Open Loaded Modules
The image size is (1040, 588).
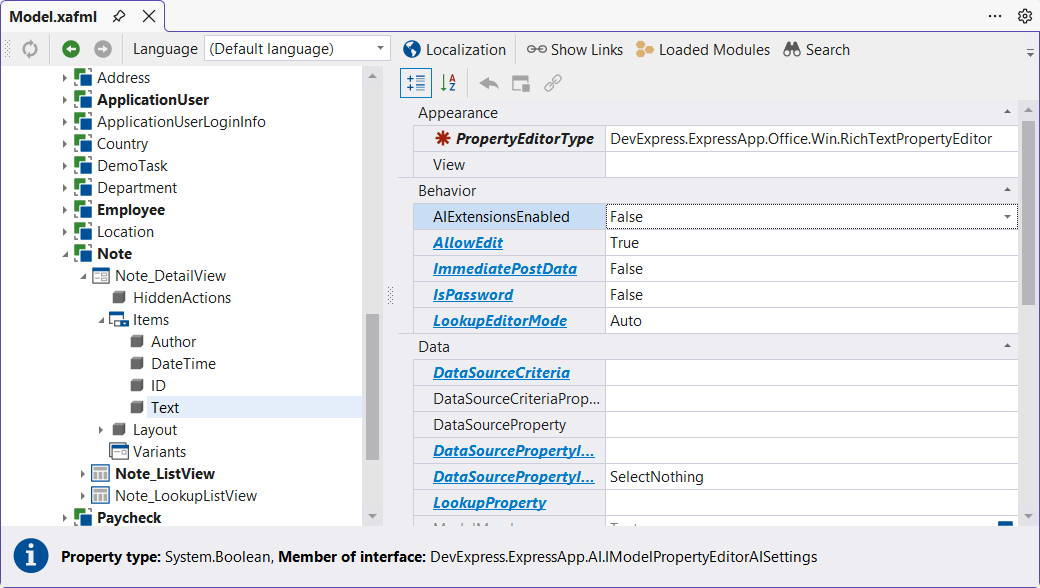[x=702, y=50]
